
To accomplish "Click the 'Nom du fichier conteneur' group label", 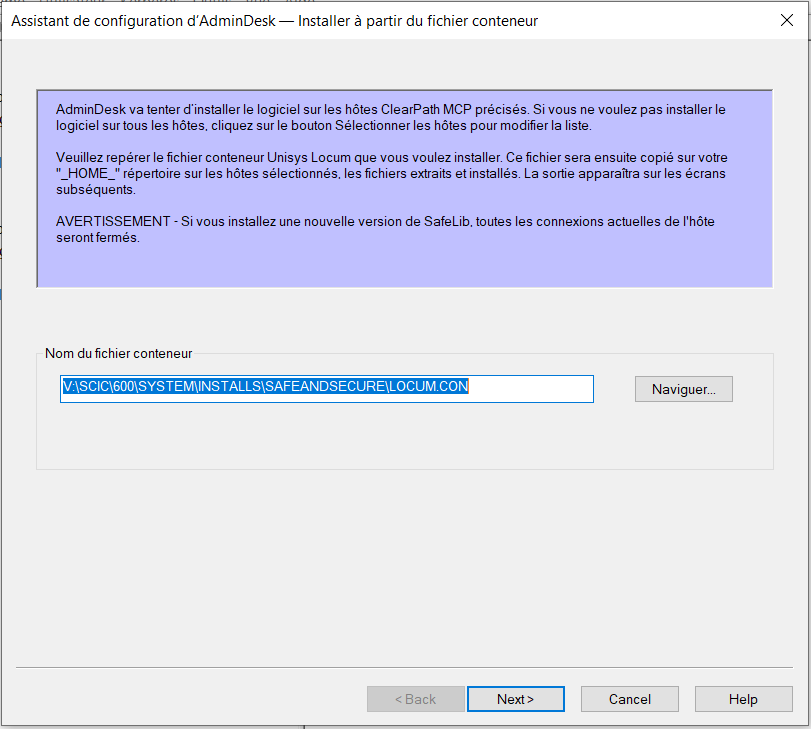I will [119, 353].
